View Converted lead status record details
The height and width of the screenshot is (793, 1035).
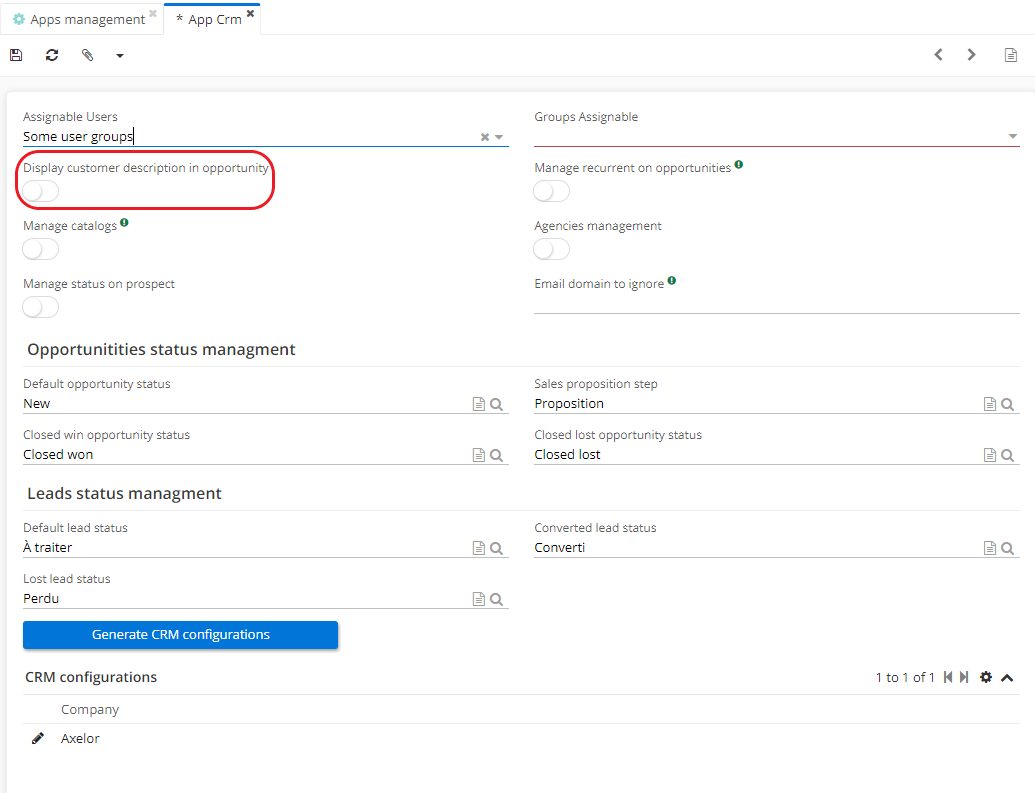[x=989, y=548]
